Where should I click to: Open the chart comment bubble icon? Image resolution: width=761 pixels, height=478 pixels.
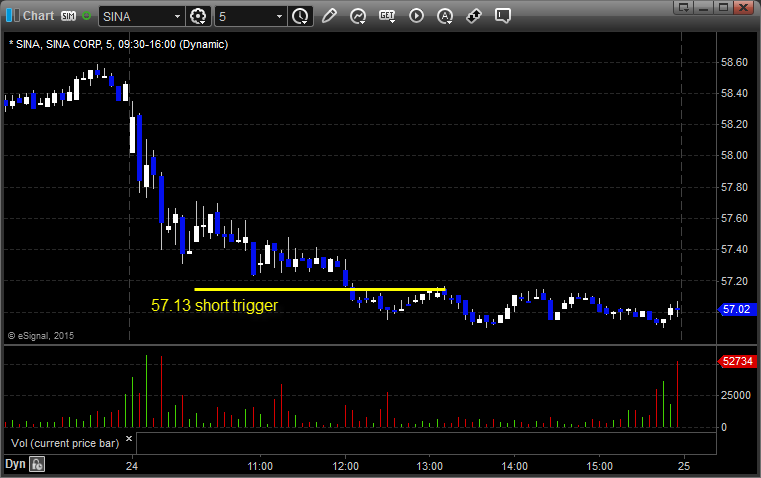pyautogui.click(x=503, y=16)
